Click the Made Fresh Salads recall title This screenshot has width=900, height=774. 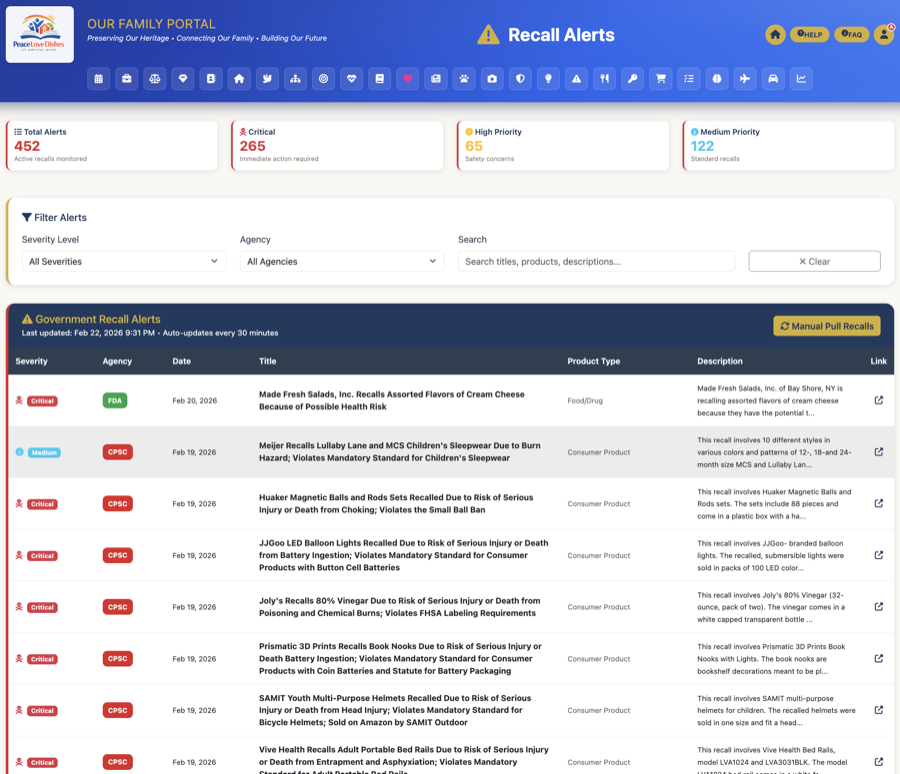[x=391, y=400]
